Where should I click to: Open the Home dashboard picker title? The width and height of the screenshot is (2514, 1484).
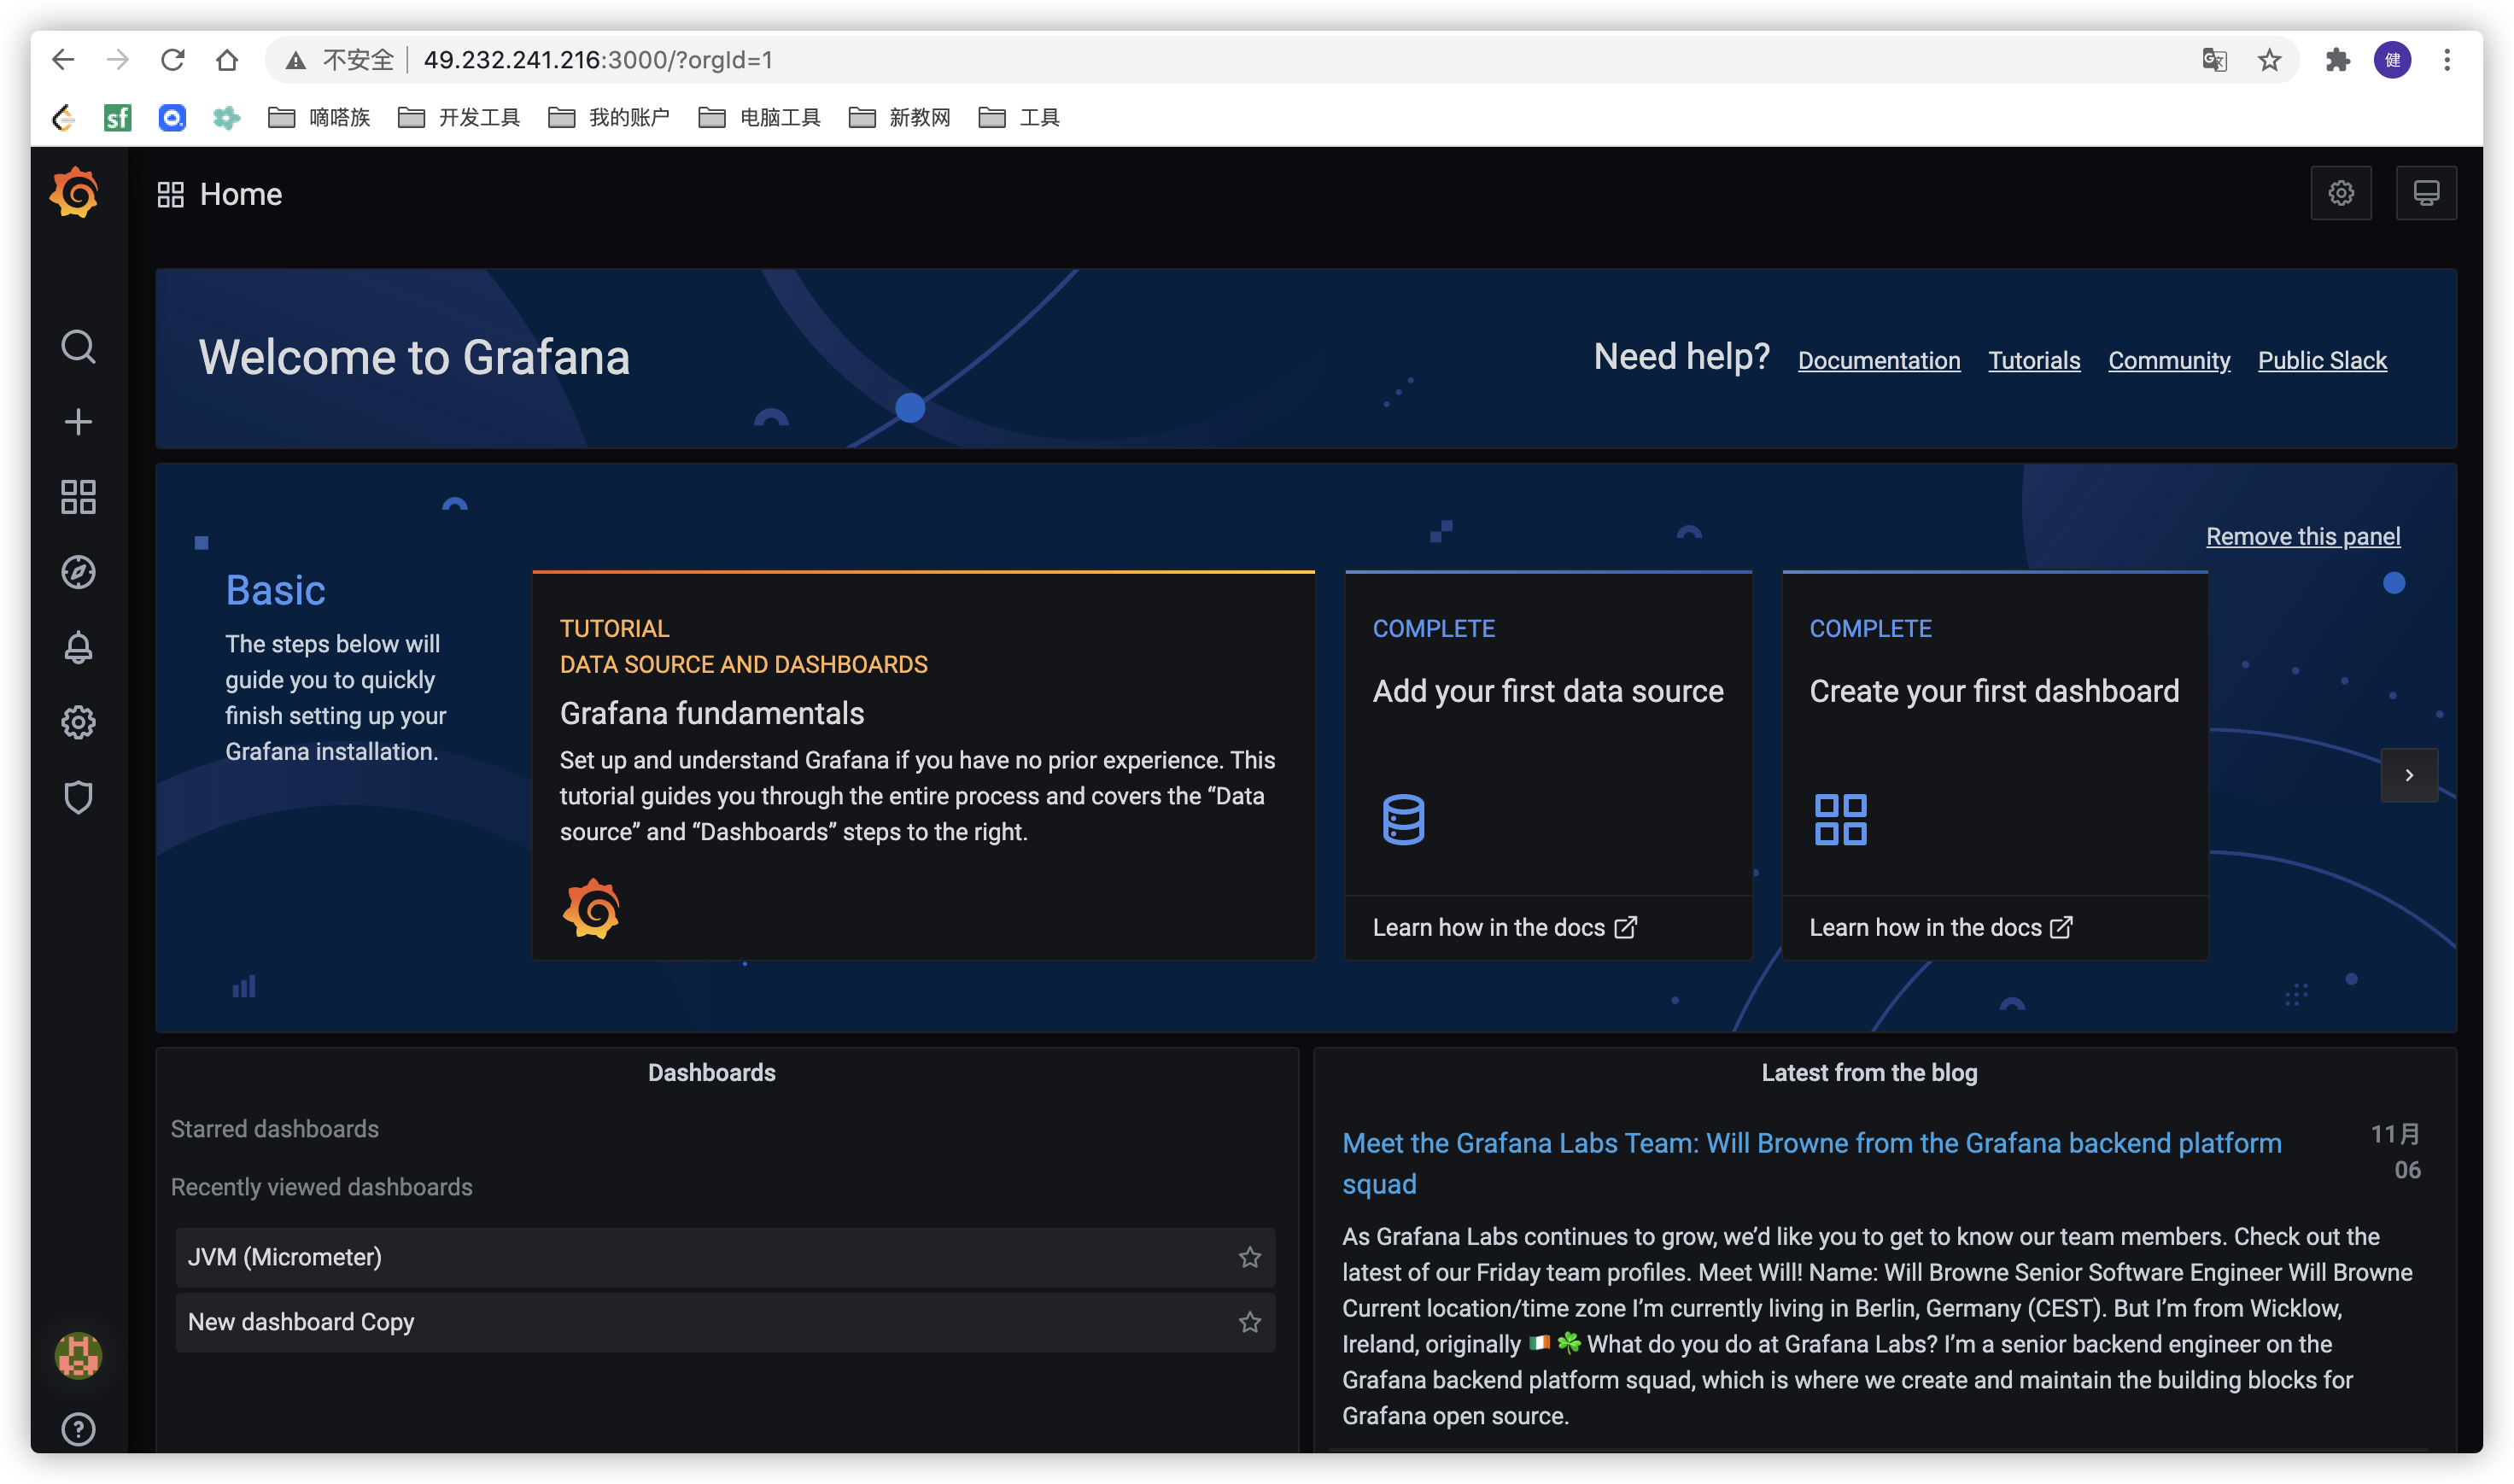(x=241, y=194)
